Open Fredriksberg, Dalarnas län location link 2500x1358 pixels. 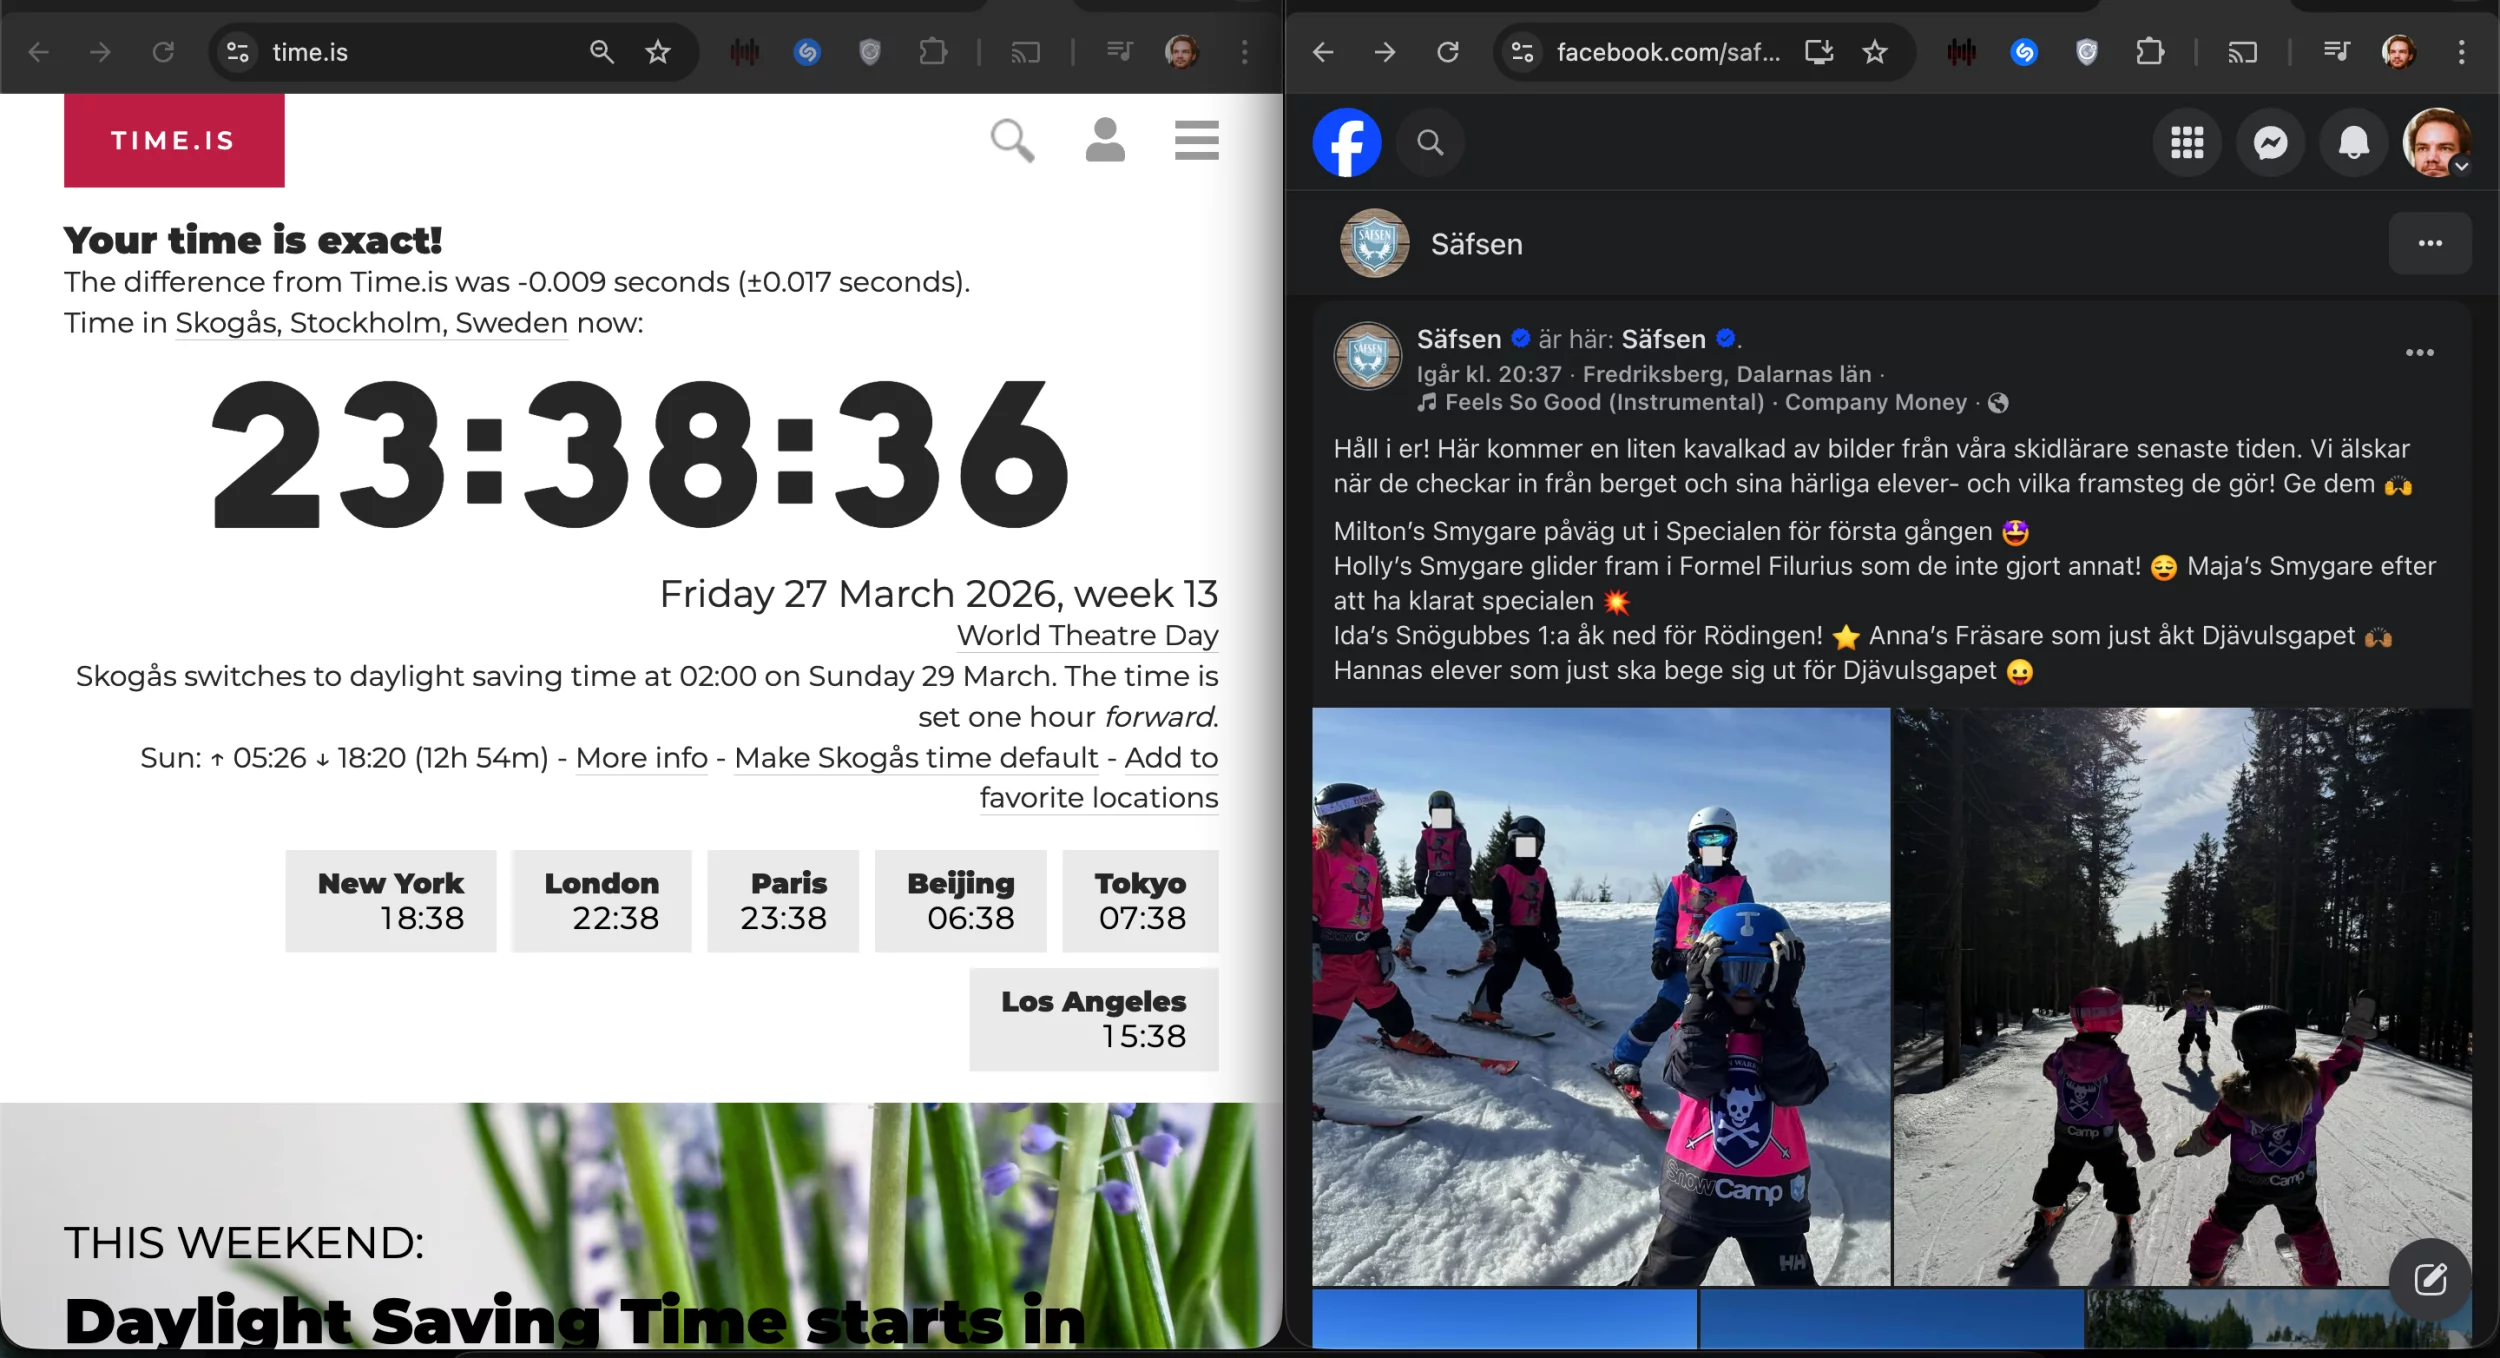(1727, 374)
